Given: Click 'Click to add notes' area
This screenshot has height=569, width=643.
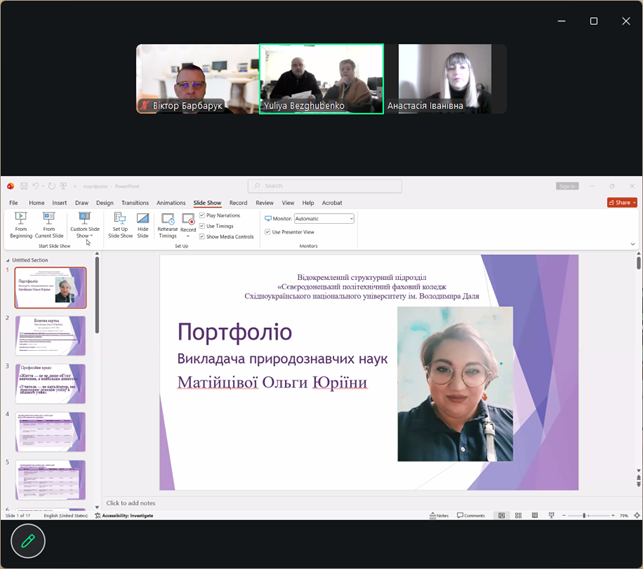Looking at the screenshot, I should (x=131, y=503).
